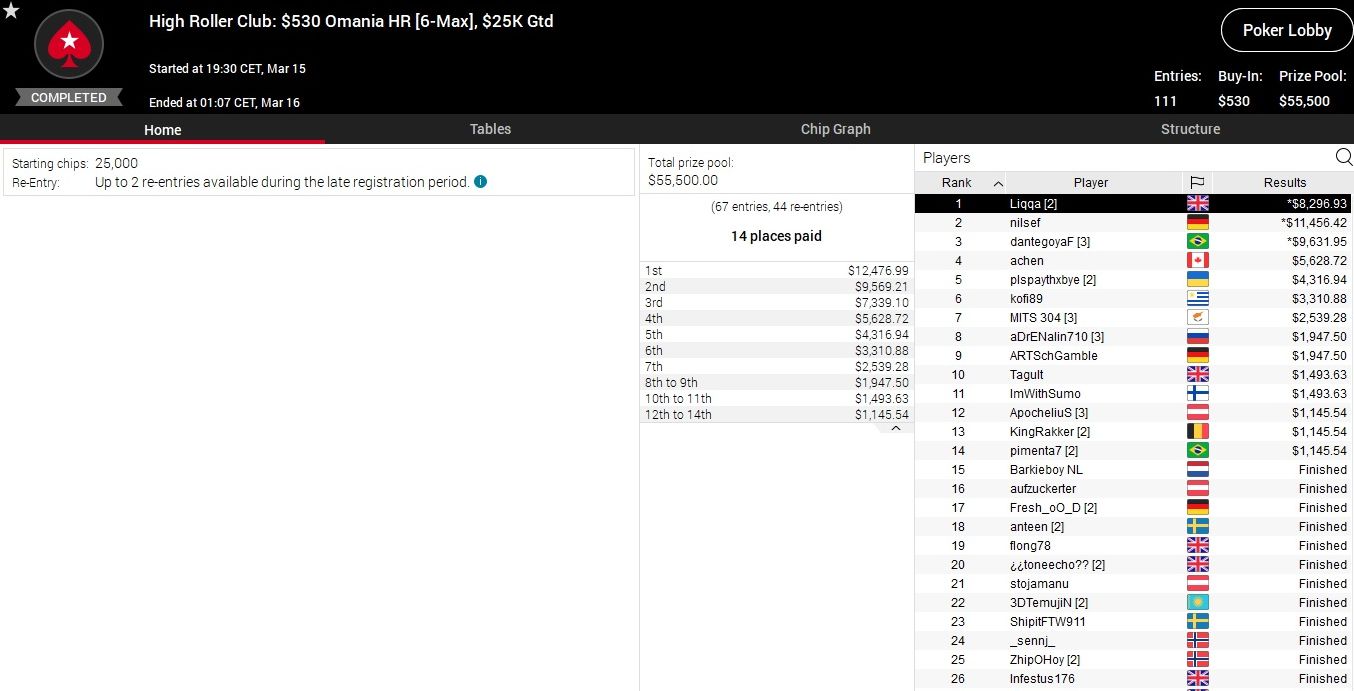The image size is (1354, 691).
Task: Sort by Player column header
Action: click(1090, 183)
